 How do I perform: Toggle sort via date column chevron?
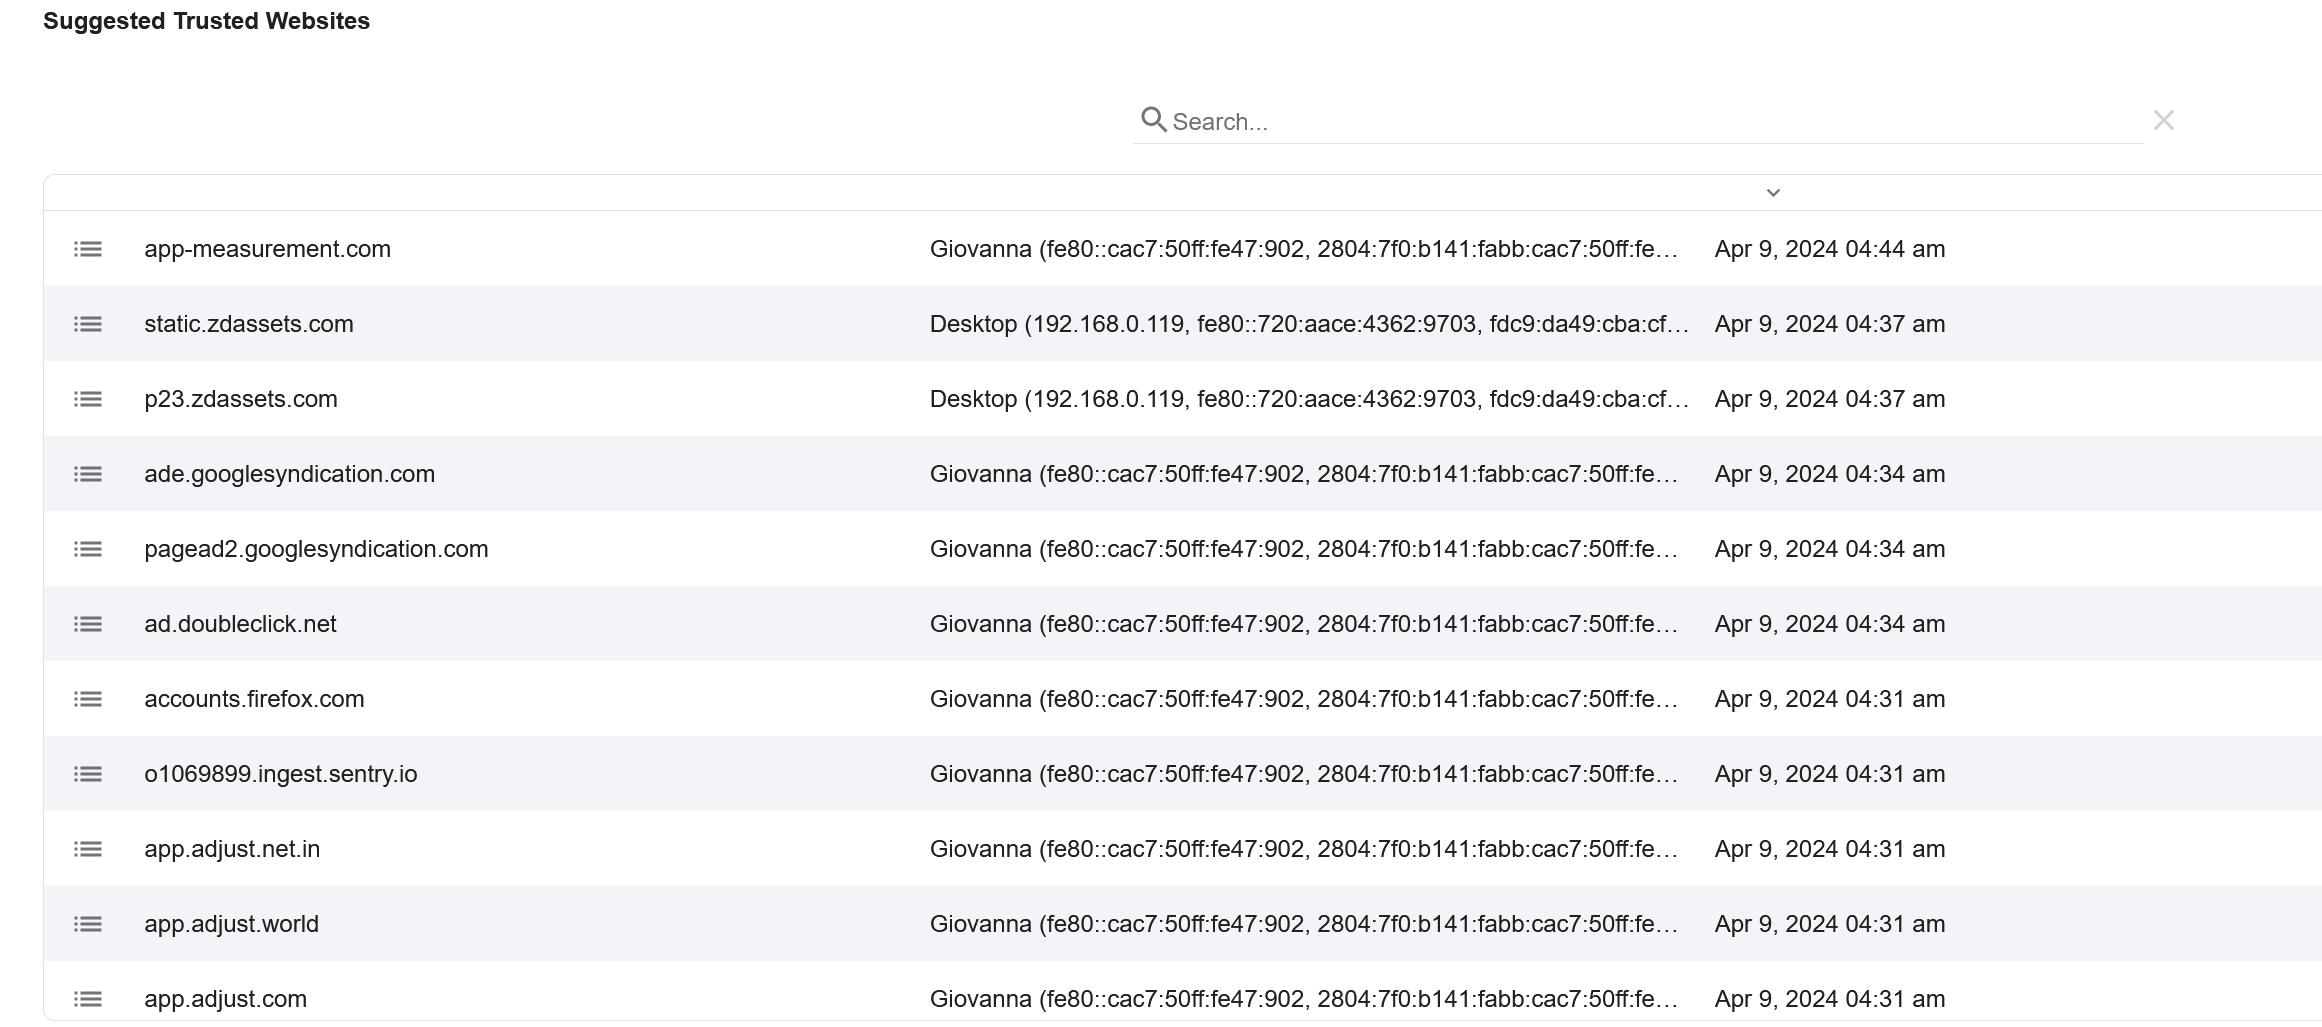tap(1773, 193)
